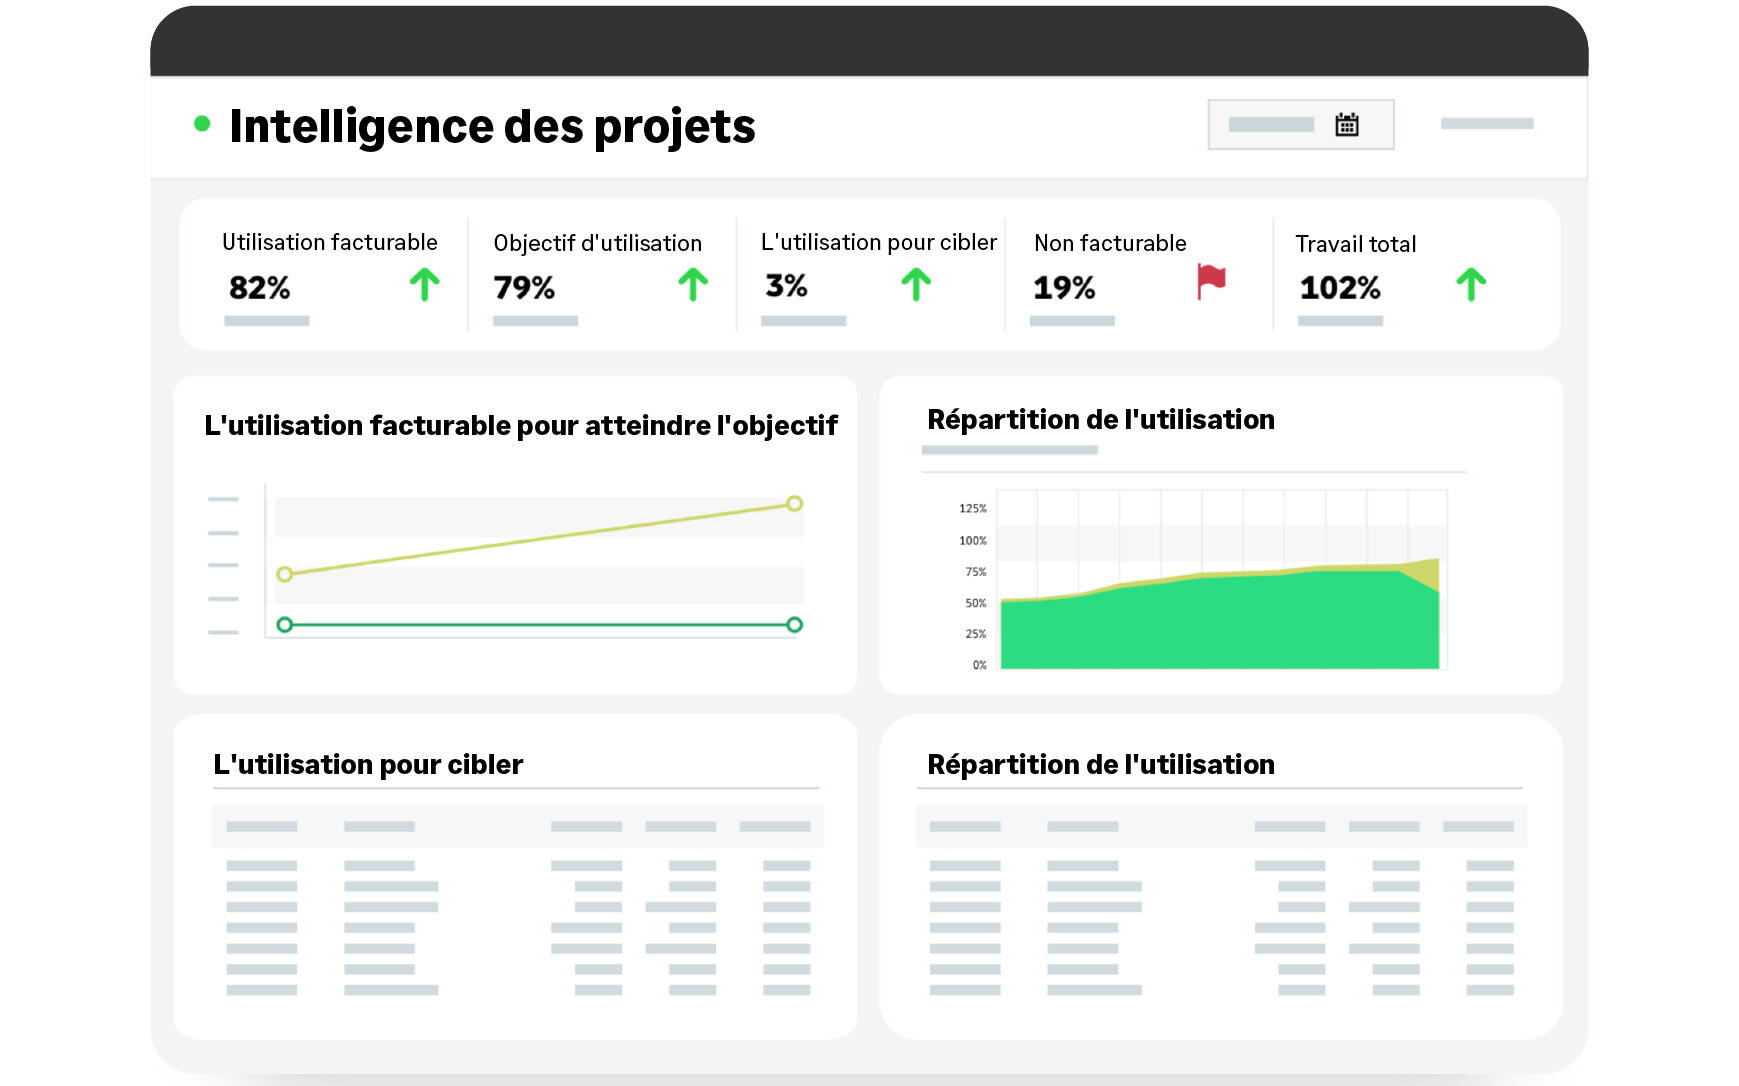Click the 19% value
This screenshot has height=1086, width=1739.
[x=1064, y=288]
